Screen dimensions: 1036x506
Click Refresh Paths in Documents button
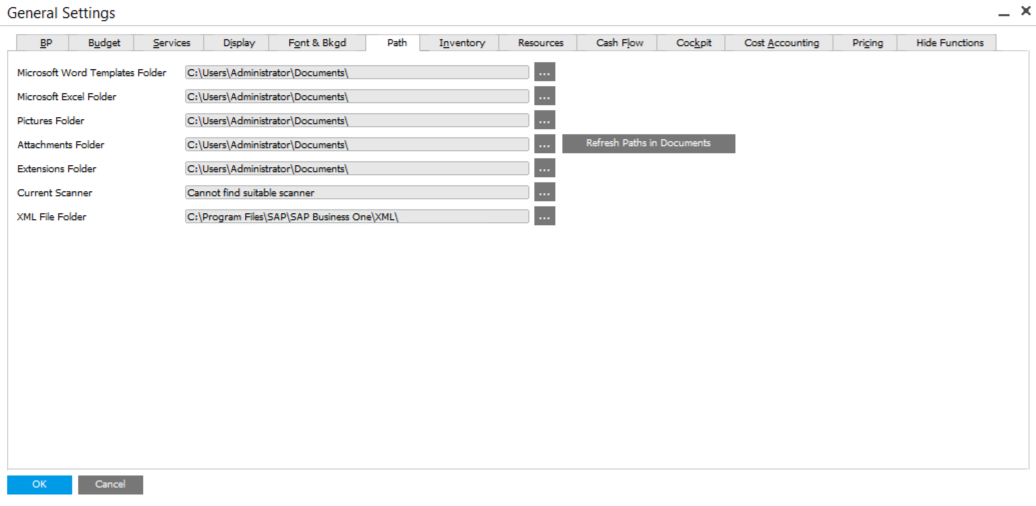click(648, 144)
